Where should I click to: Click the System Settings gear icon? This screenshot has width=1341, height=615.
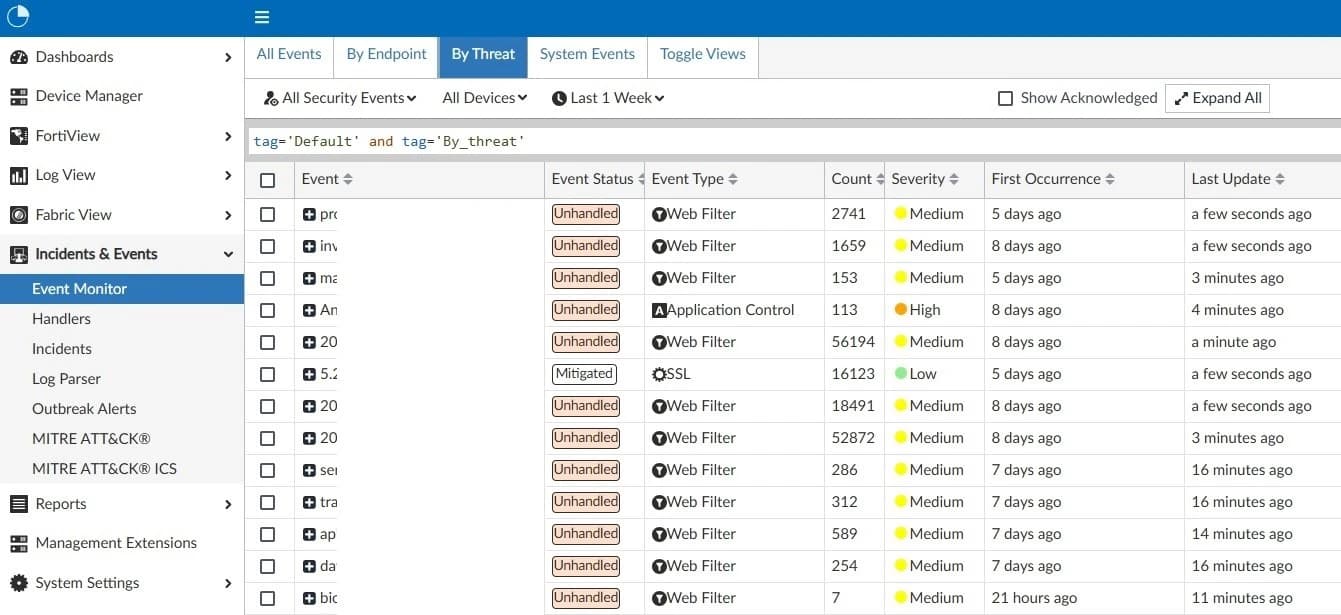18,583
